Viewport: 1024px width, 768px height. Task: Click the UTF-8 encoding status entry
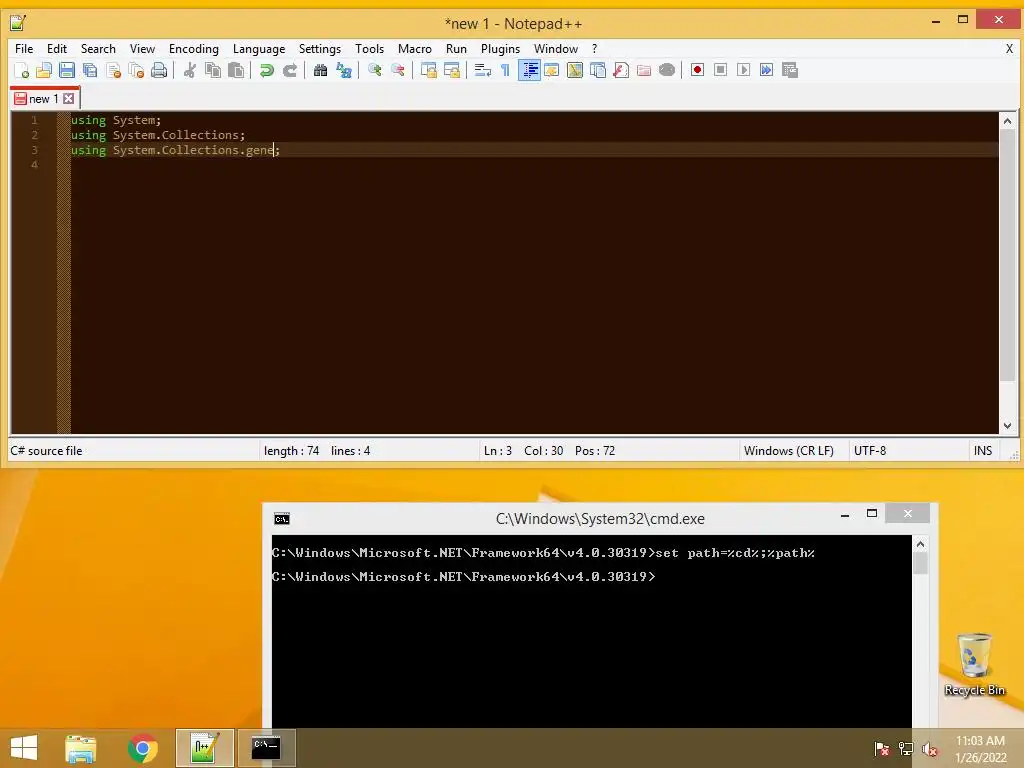(870, 451)
